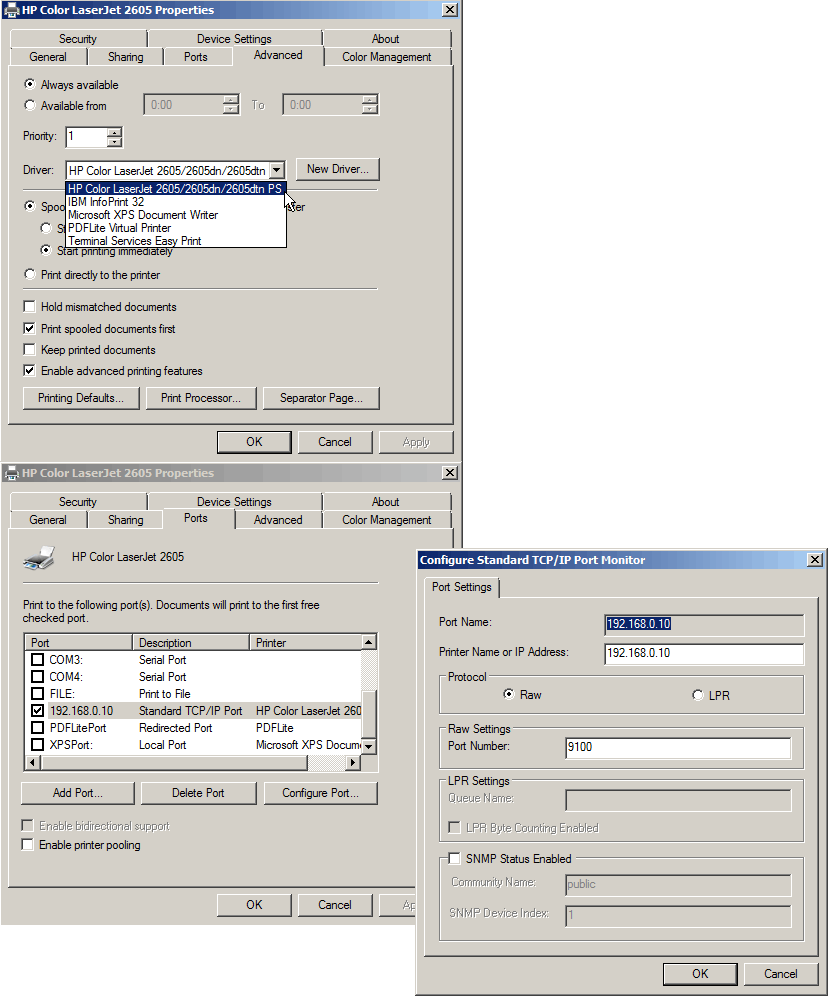
Task: Select HP Color LaserJet 2605dtn PS option
Action: point(175,189)
